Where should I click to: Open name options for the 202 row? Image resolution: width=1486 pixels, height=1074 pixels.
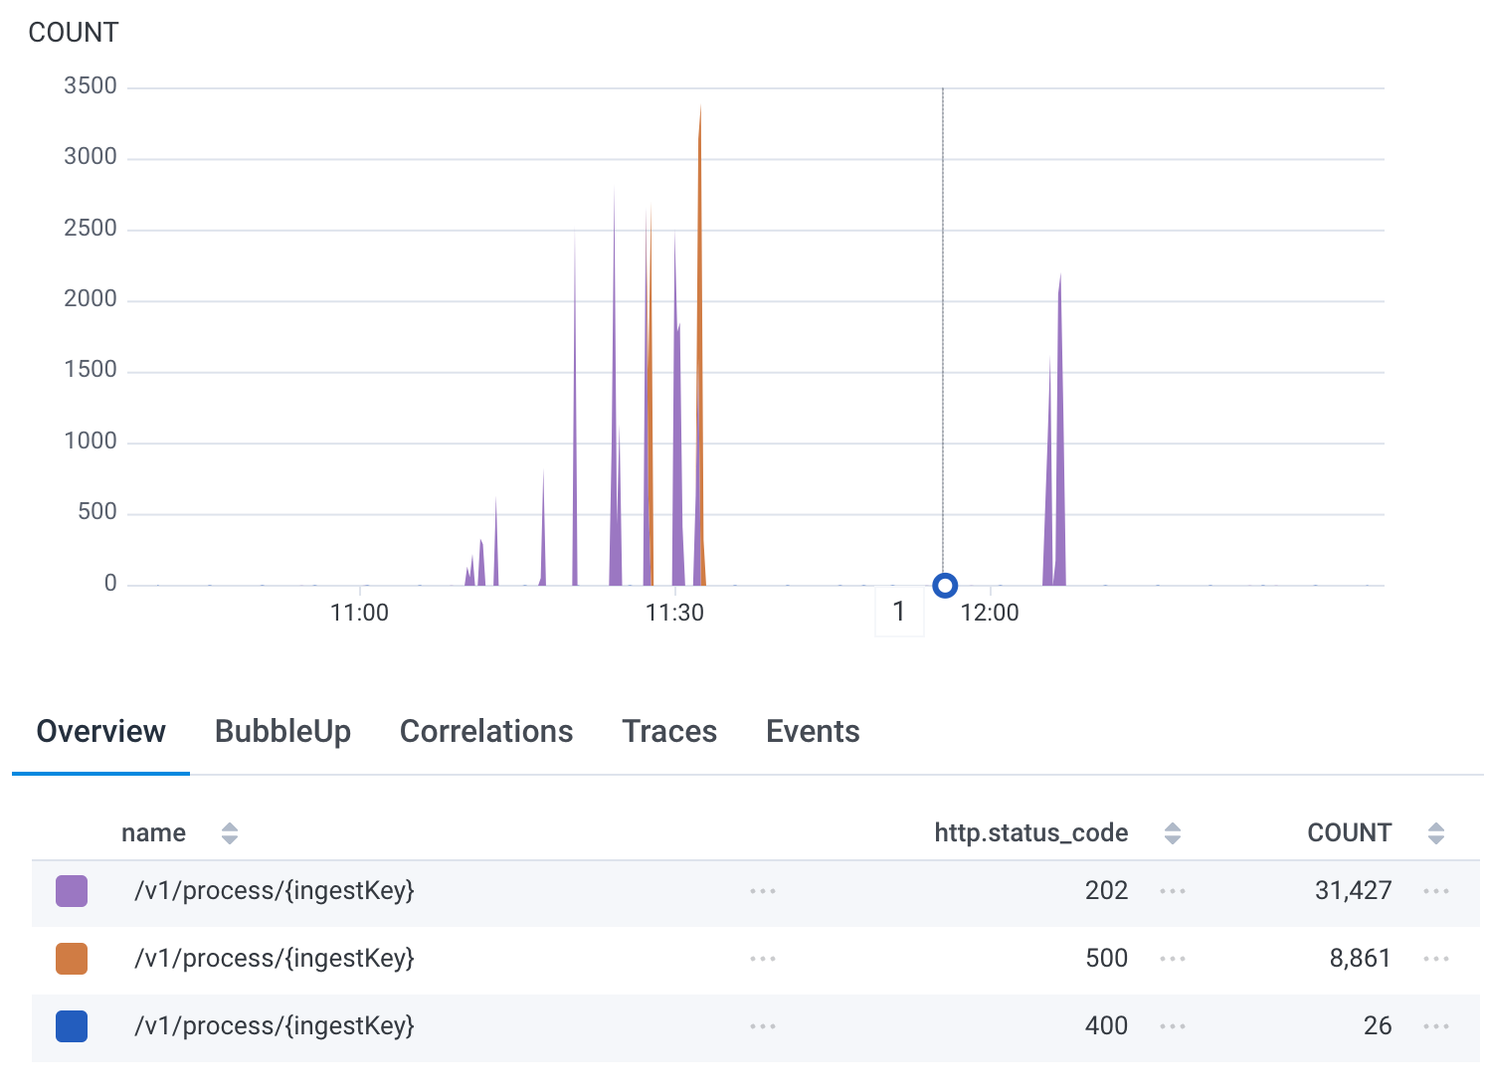coord(763,891)
